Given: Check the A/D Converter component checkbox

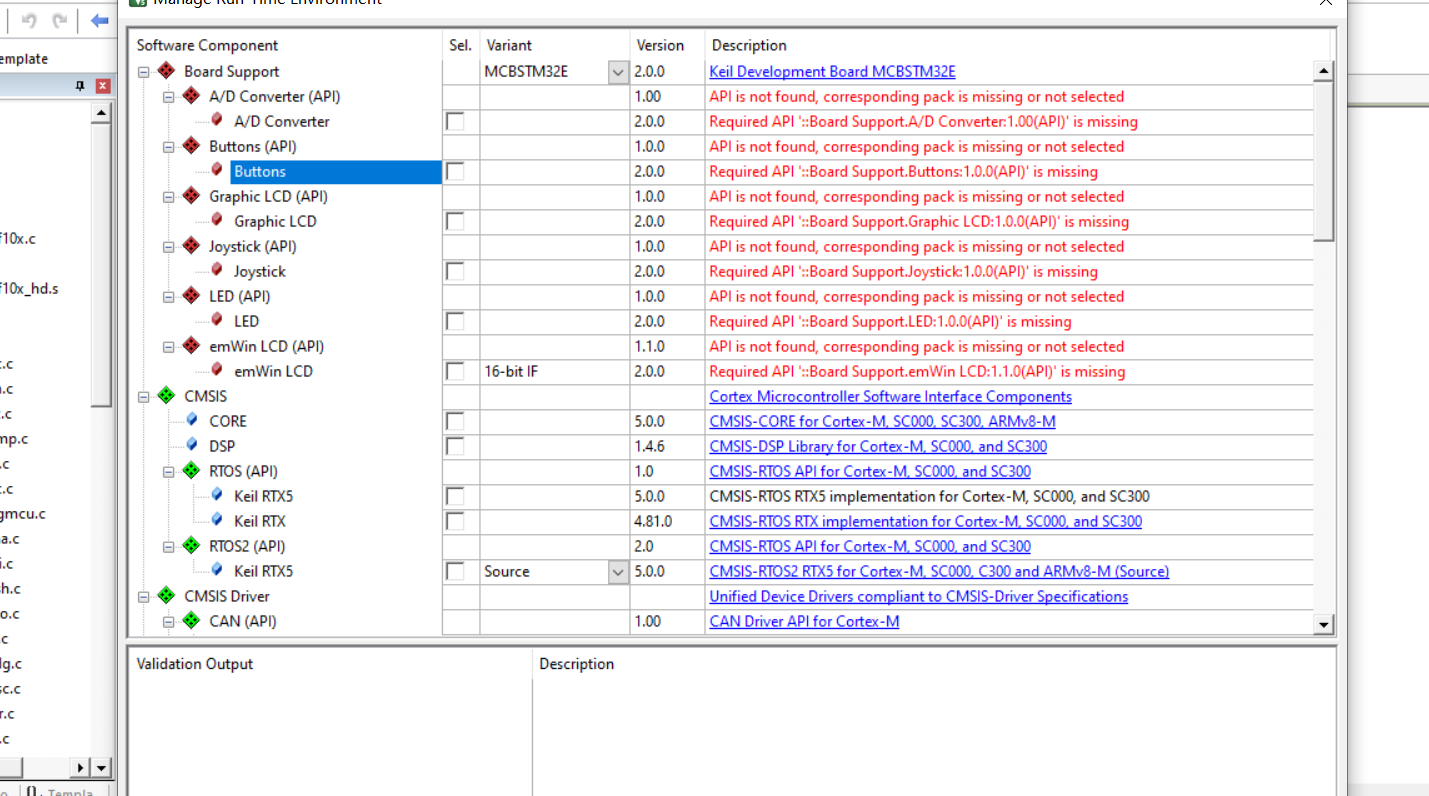Looking at the screenshot, I should [x=456, y=121].
